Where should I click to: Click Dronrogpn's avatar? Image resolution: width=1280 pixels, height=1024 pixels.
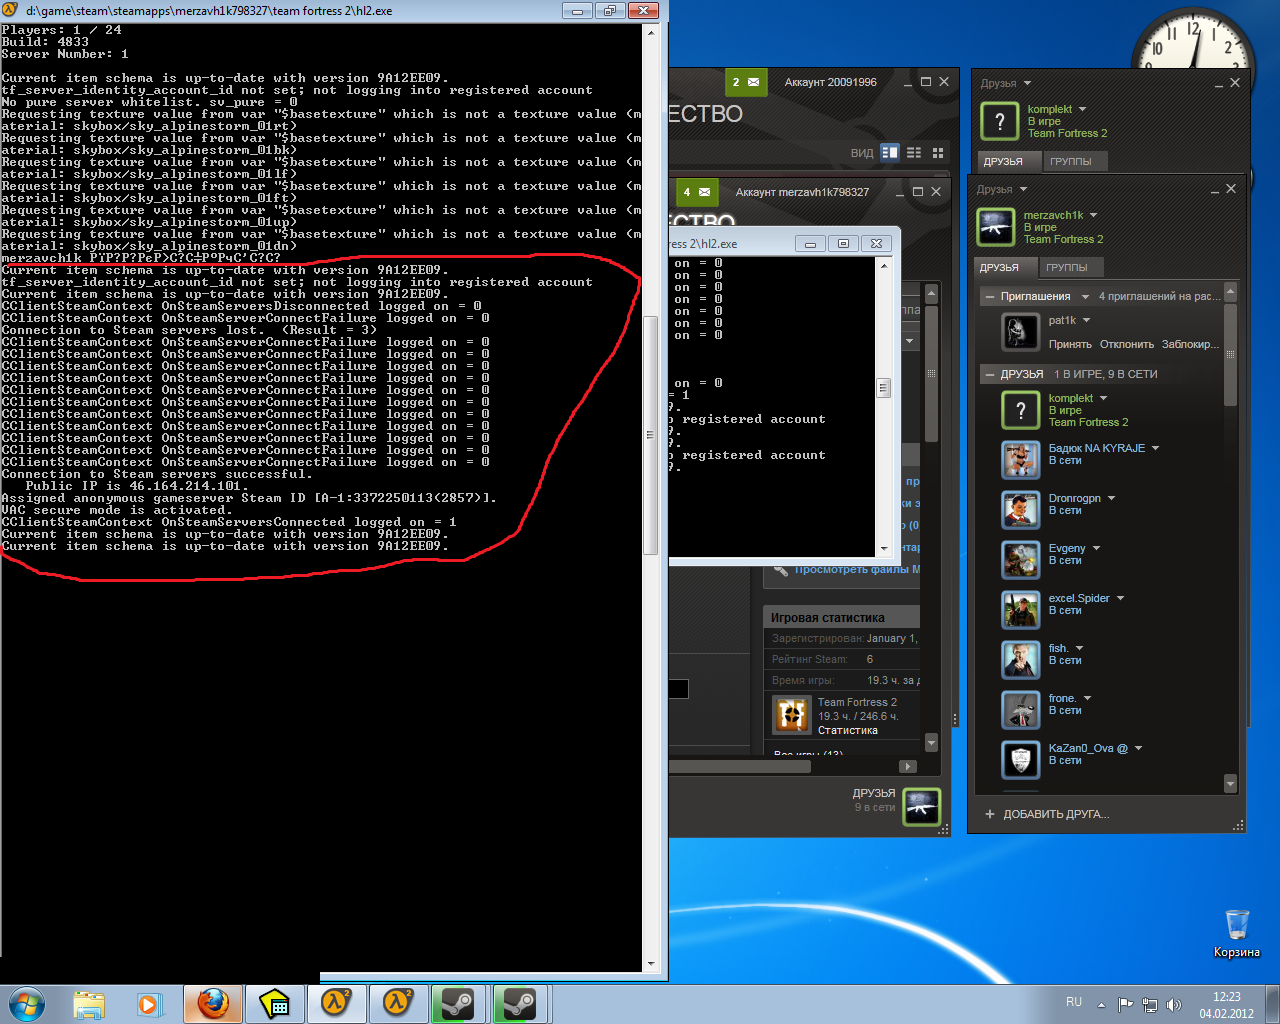(1021, 510)
